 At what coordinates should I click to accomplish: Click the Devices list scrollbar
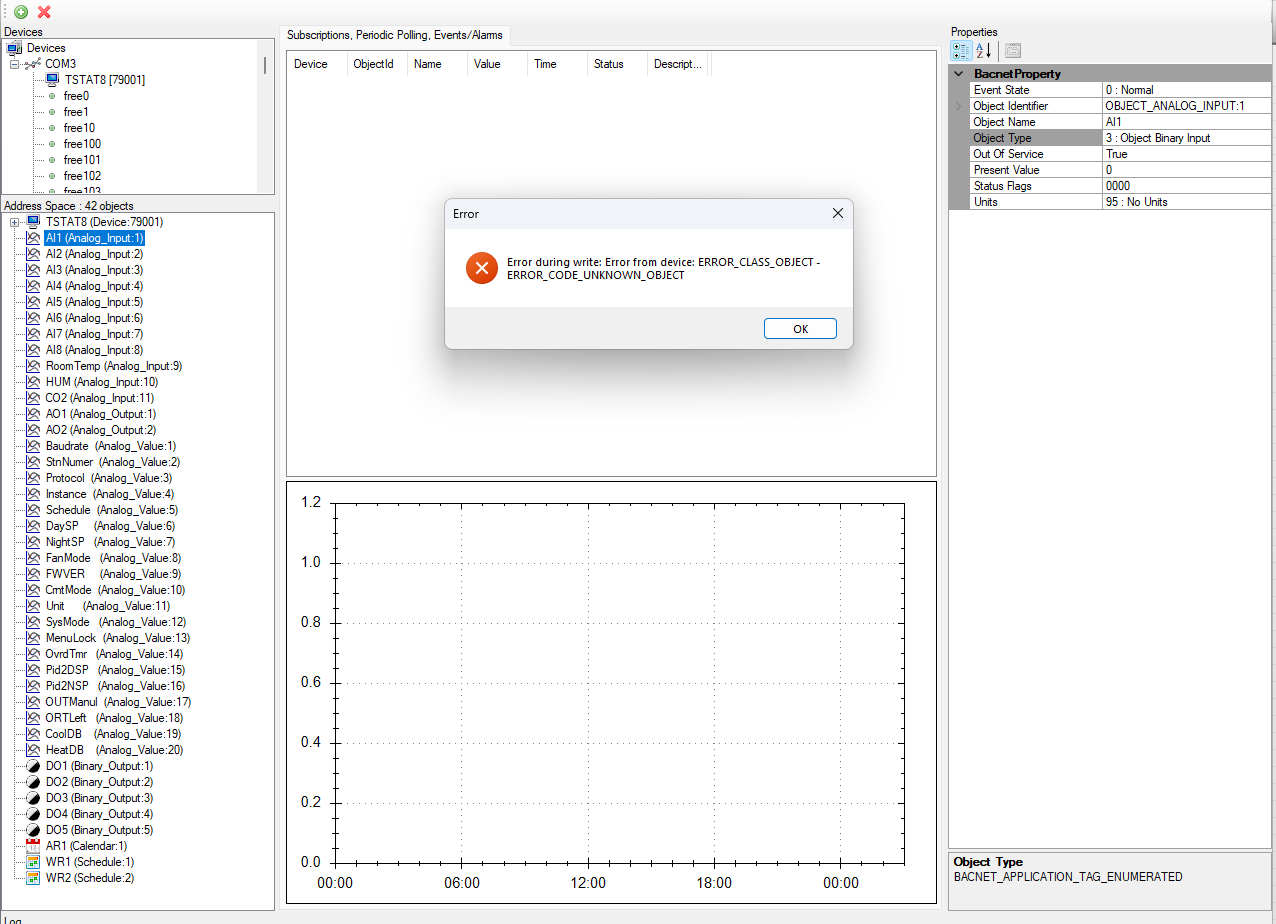pyautogui.click(x=265, y=66)
